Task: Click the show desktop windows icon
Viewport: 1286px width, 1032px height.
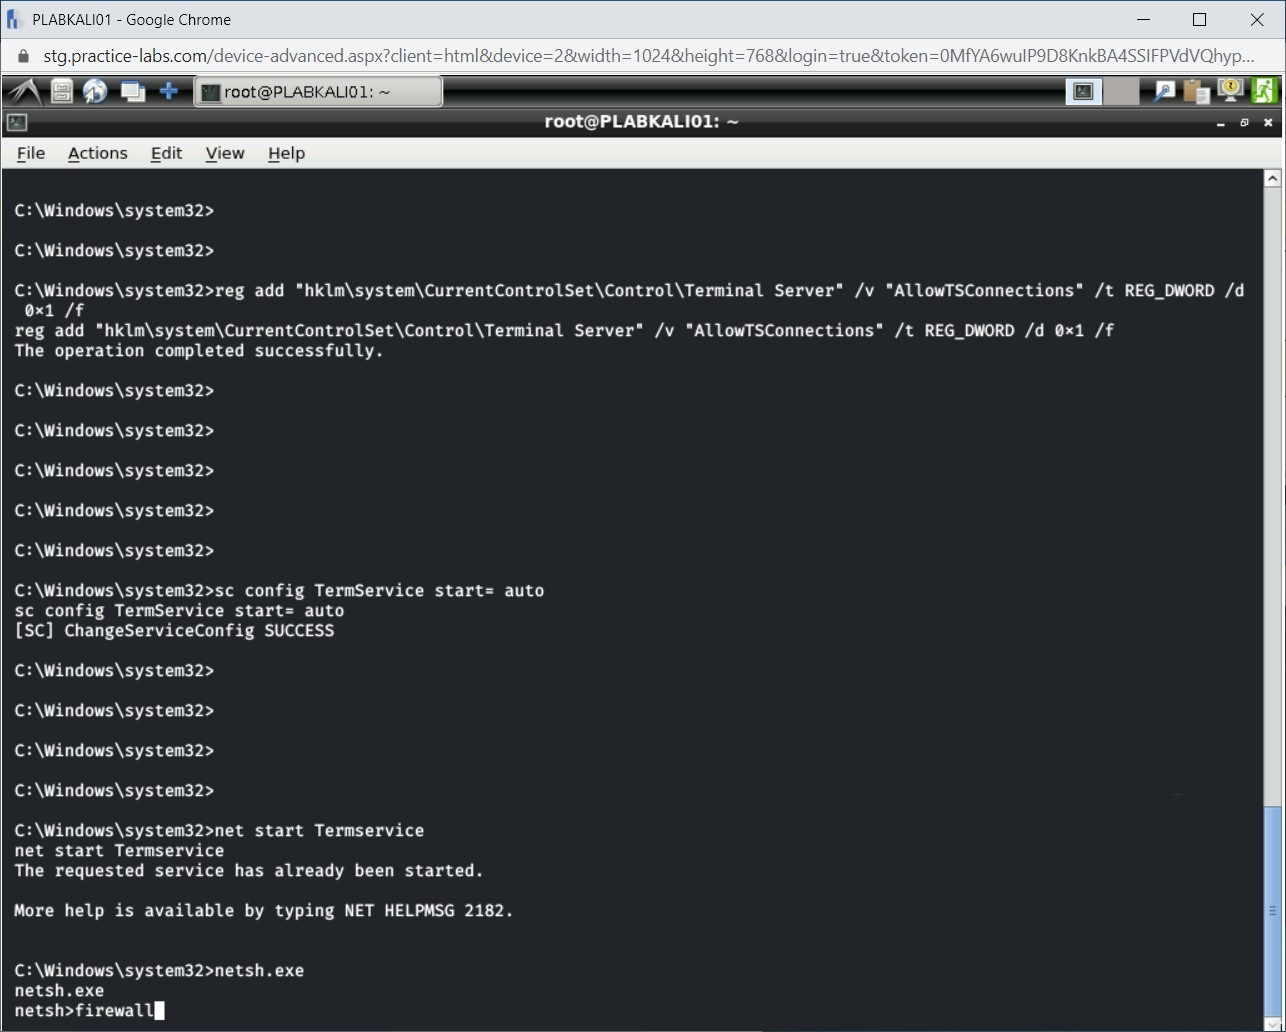Action: click(132, 92)
